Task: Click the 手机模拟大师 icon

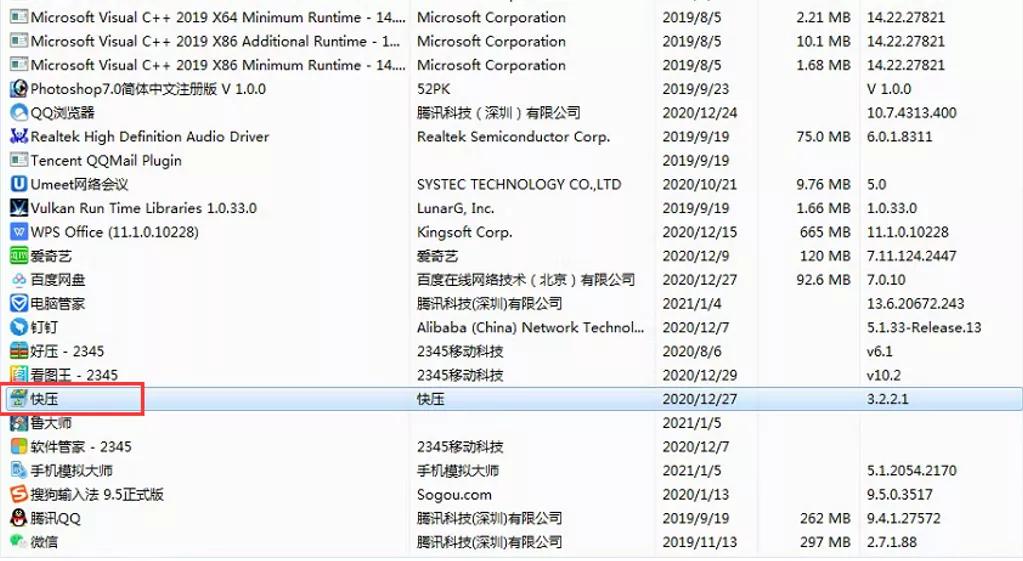Action: 20,470
